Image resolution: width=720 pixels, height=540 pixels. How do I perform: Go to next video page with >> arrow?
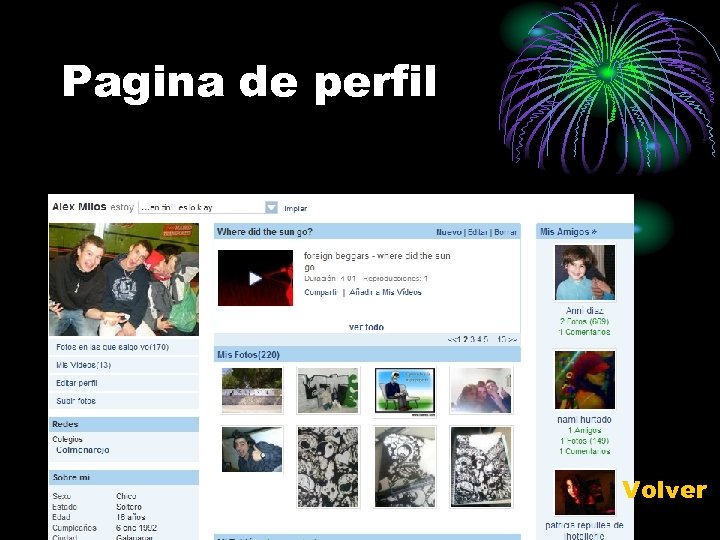tap(513, 339)
